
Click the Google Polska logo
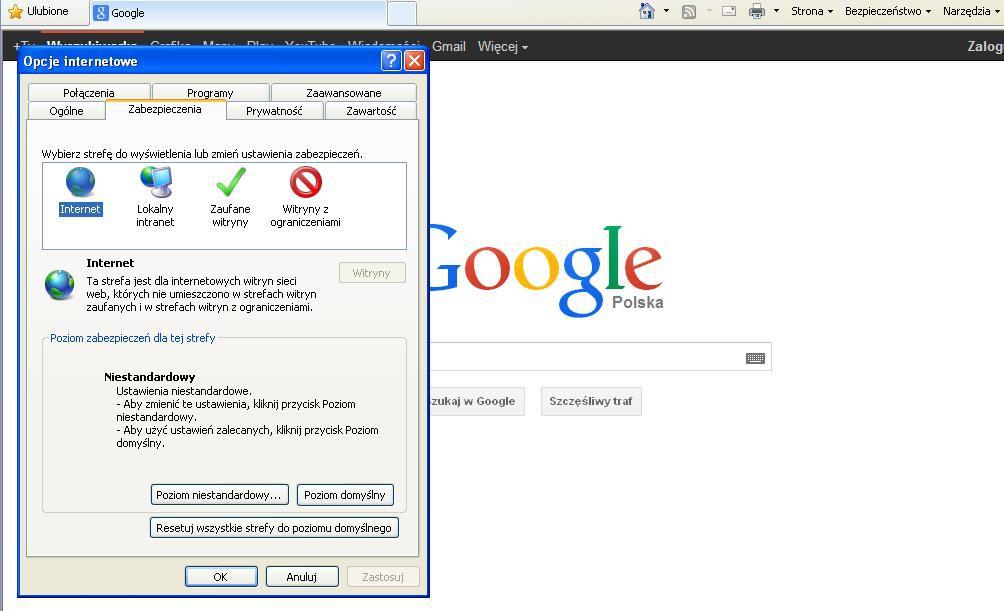[x=546, y=269]
